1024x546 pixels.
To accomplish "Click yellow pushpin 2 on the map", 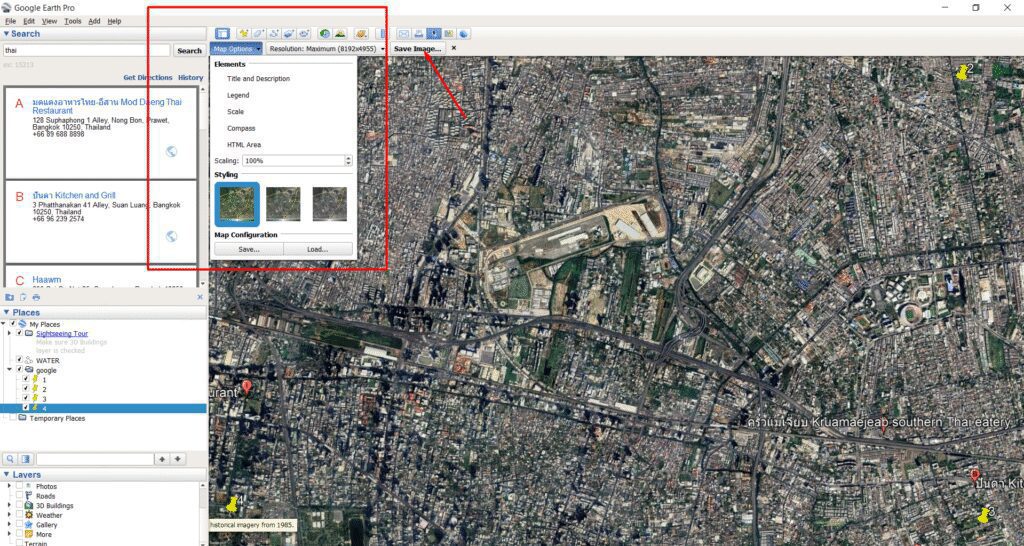I will coord(961,72).
